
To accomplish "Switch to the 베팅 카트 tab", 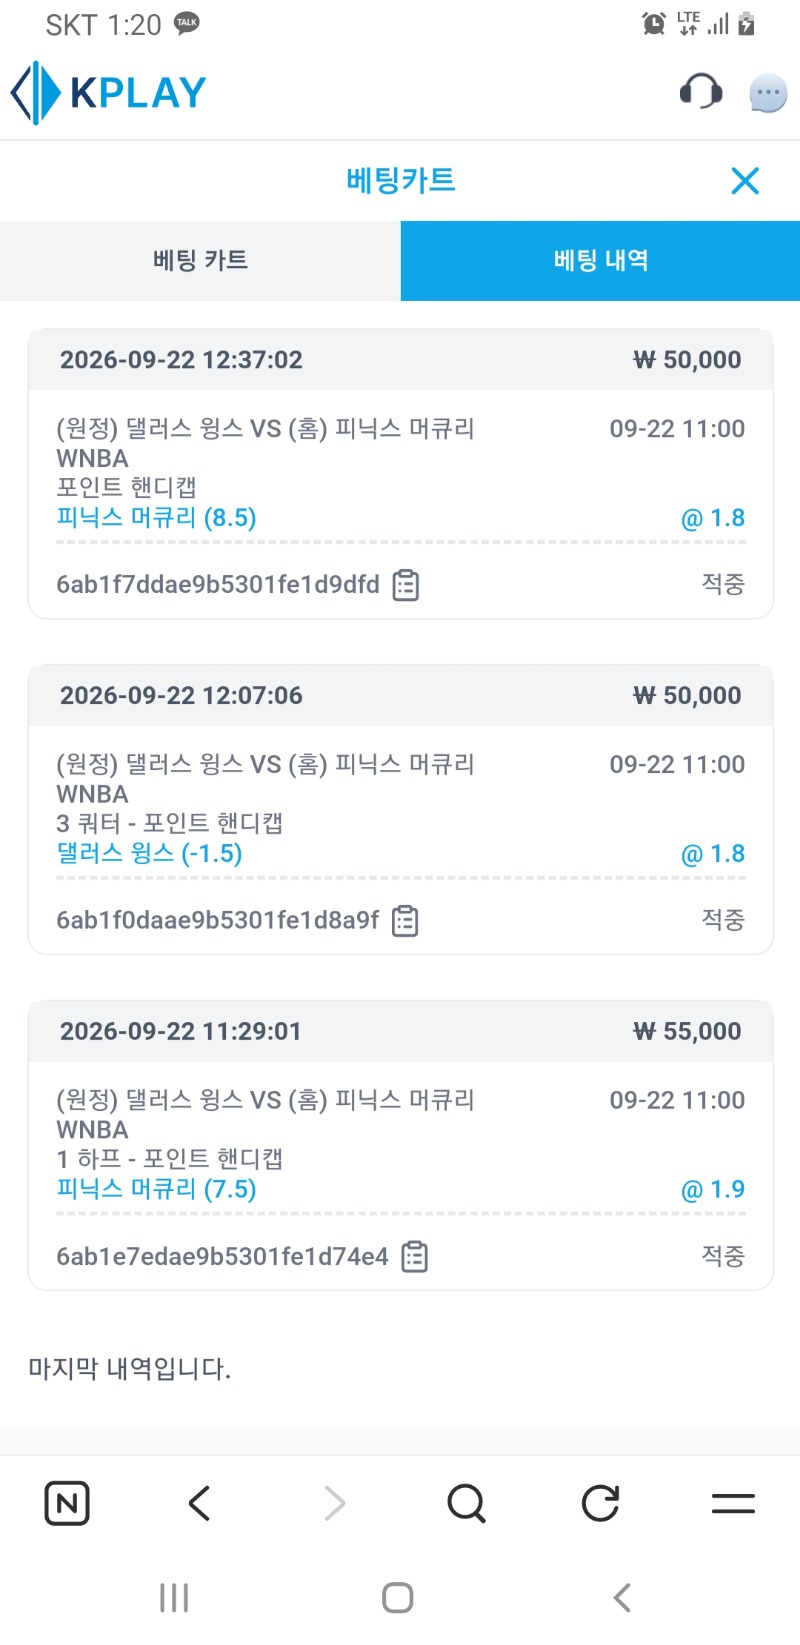I will tap(200, 261).
